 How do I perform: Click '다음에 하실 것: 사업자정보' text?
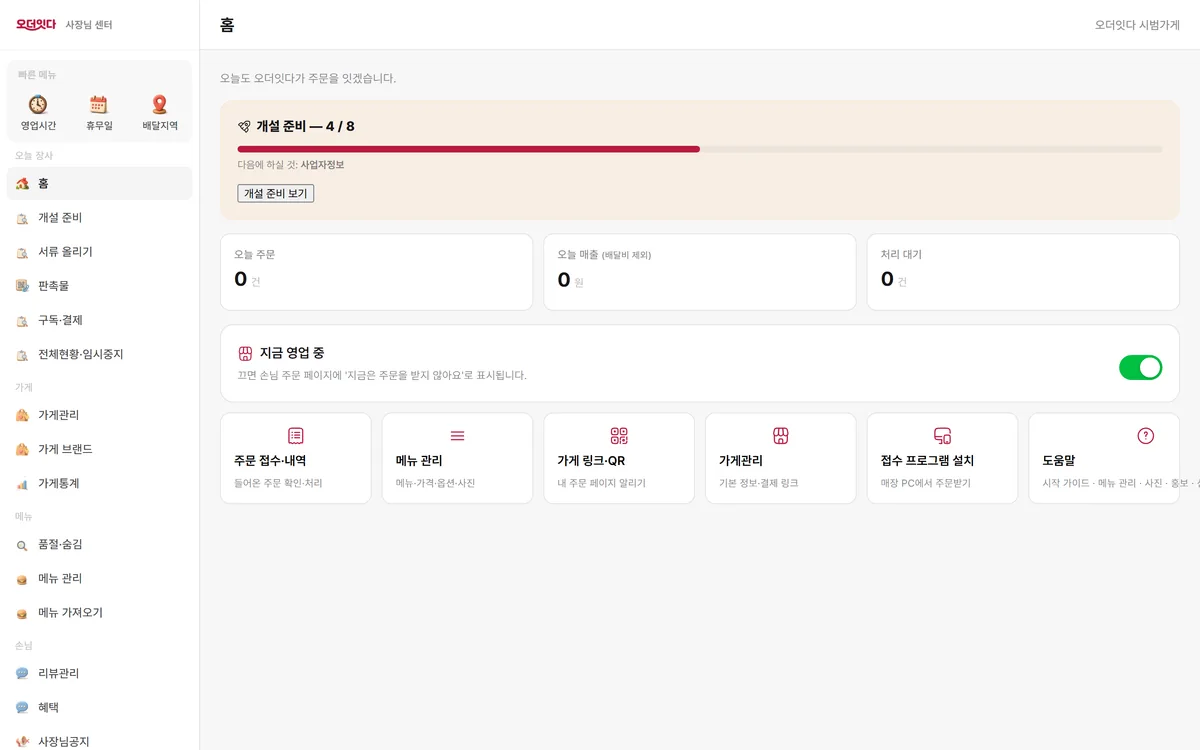coord(291,165)
